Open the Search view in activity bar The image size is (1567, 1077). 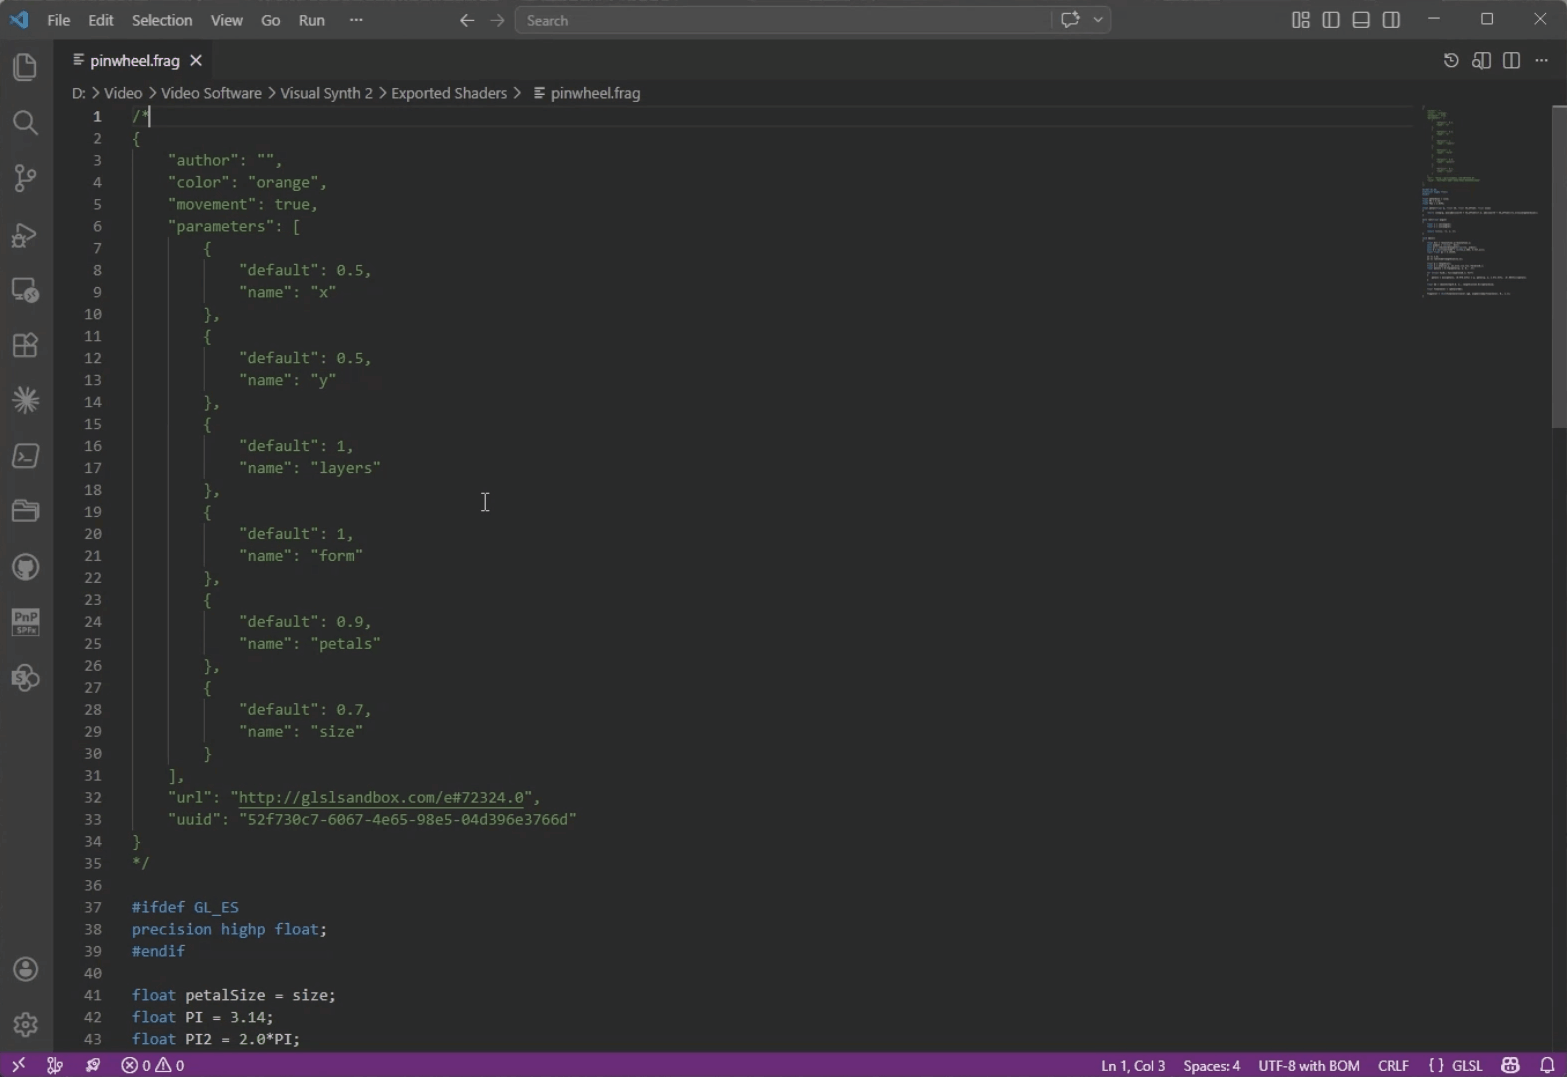point(25,123)
